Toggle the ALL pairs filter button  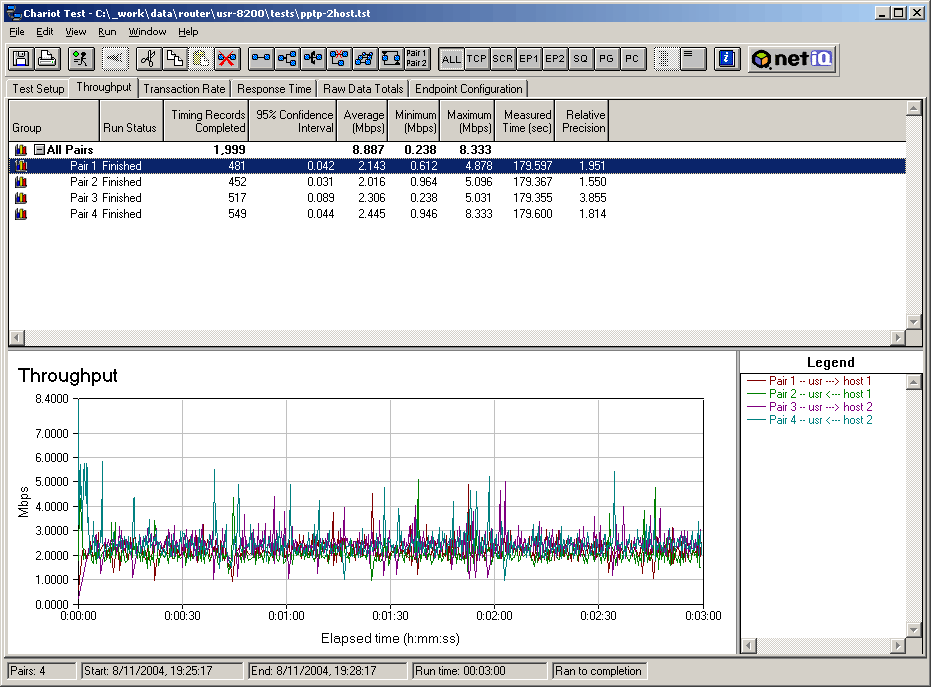click(451, 59)
